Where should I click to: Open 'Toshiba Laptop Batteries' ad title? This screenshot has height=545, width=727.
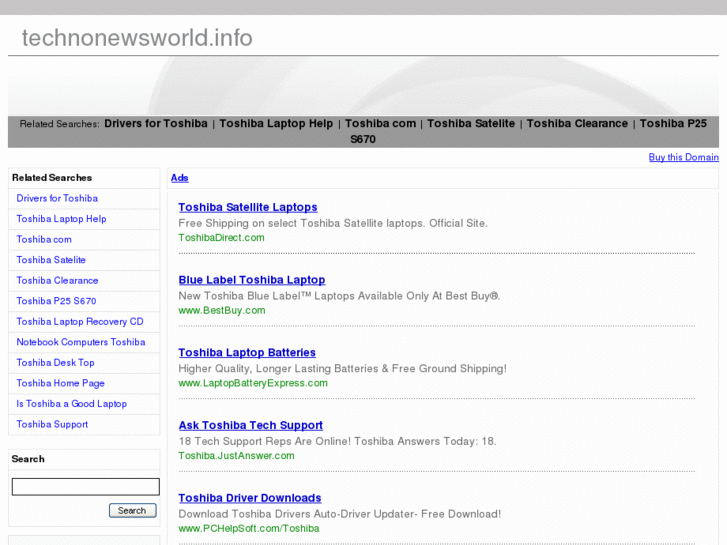point(247,353)
